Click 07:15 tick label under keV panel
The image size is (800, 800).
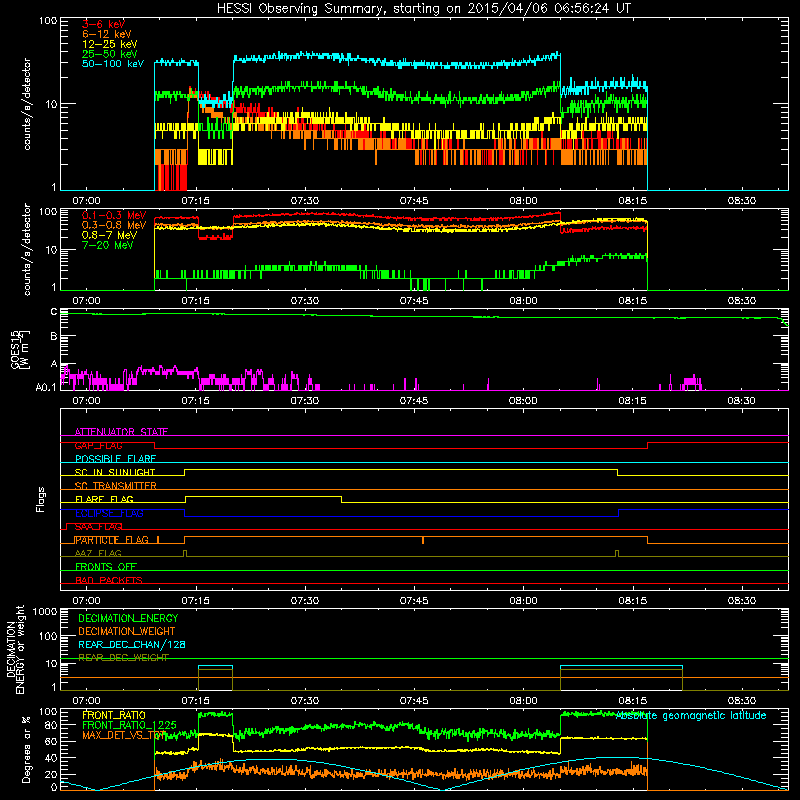pos(195,201)
